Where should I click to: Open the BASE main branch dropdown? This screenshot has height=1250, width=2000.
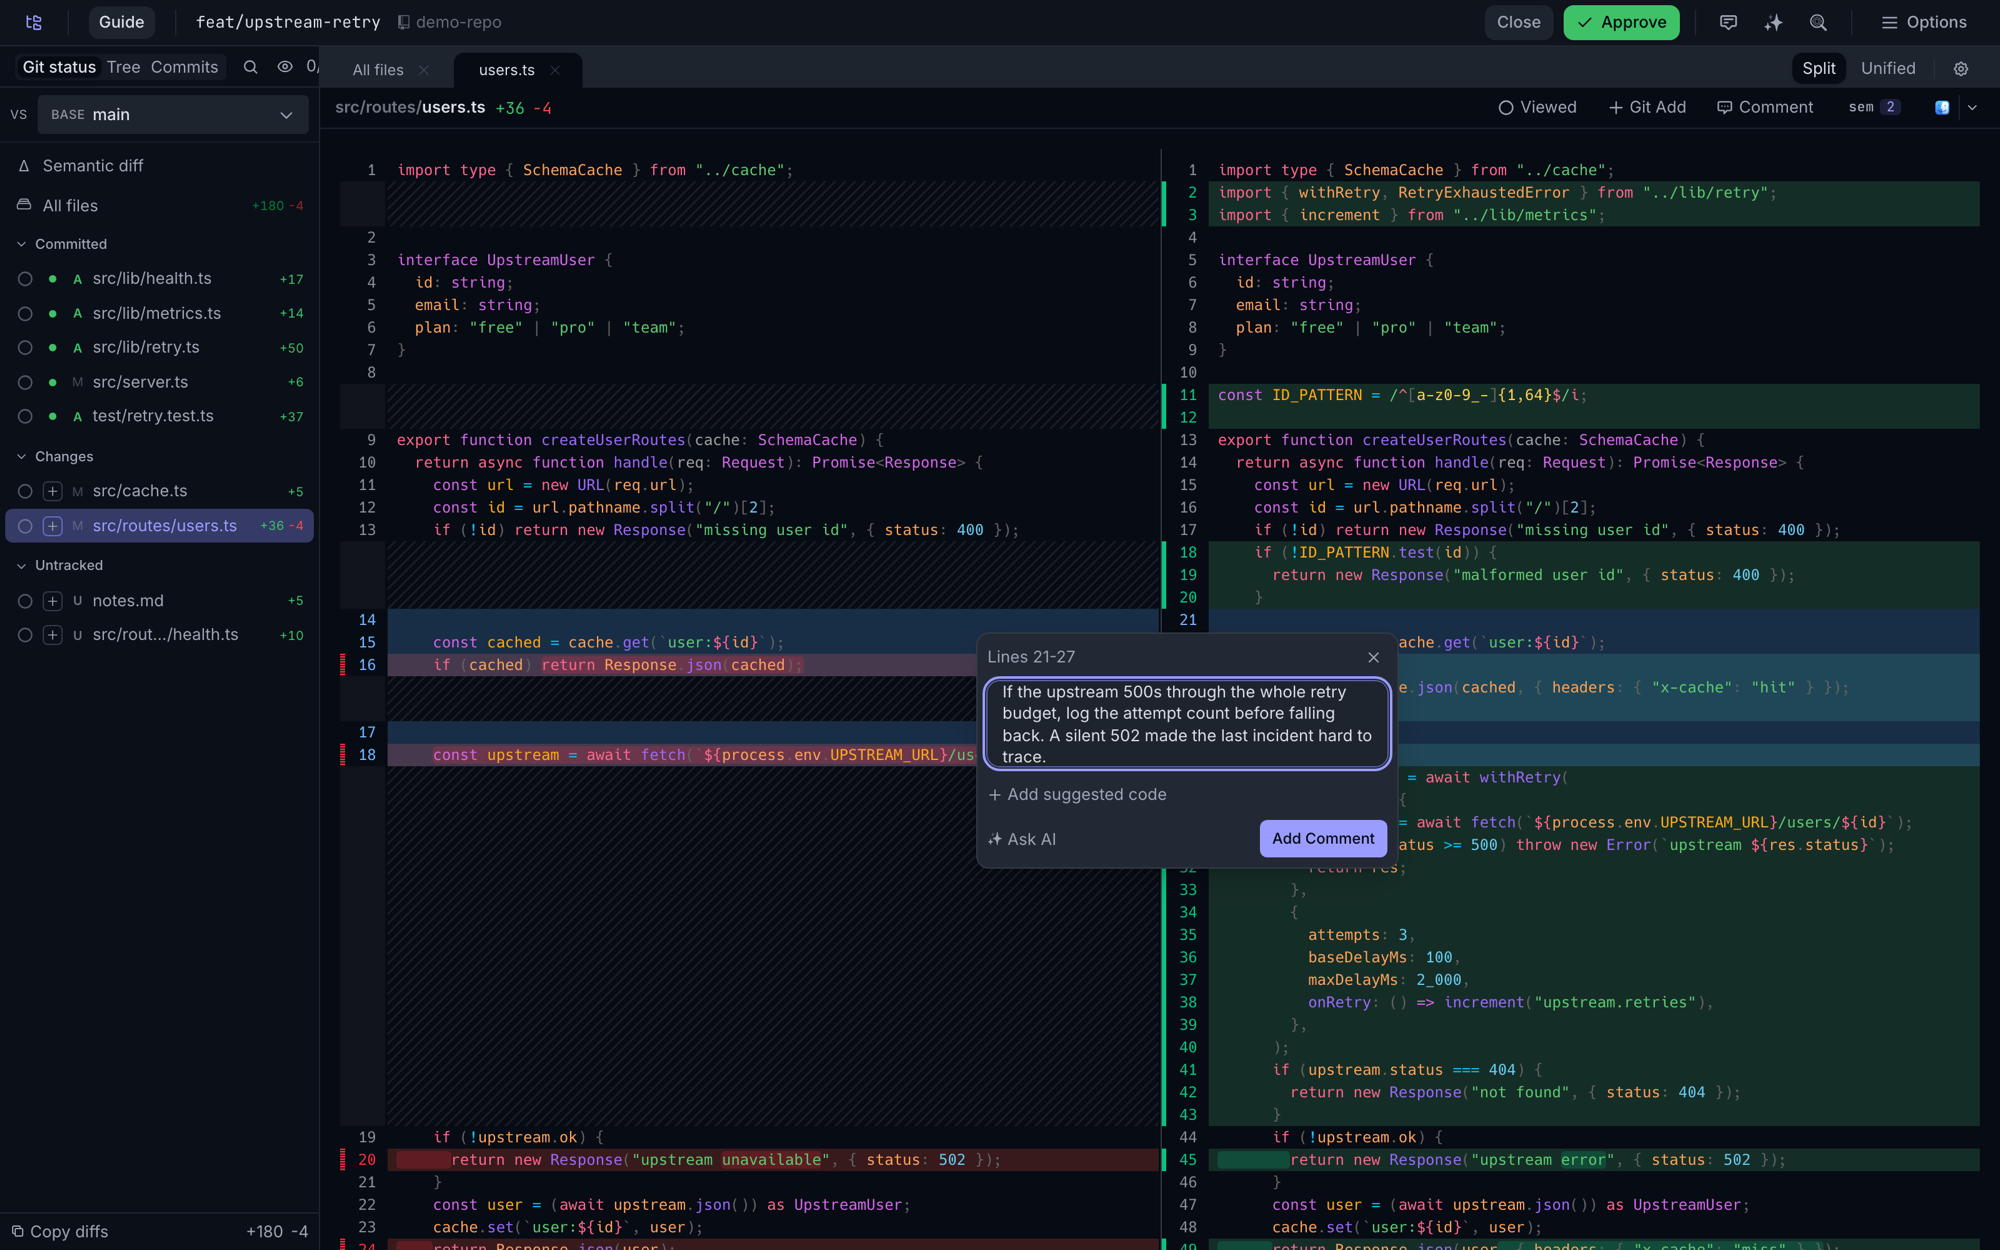173,115
